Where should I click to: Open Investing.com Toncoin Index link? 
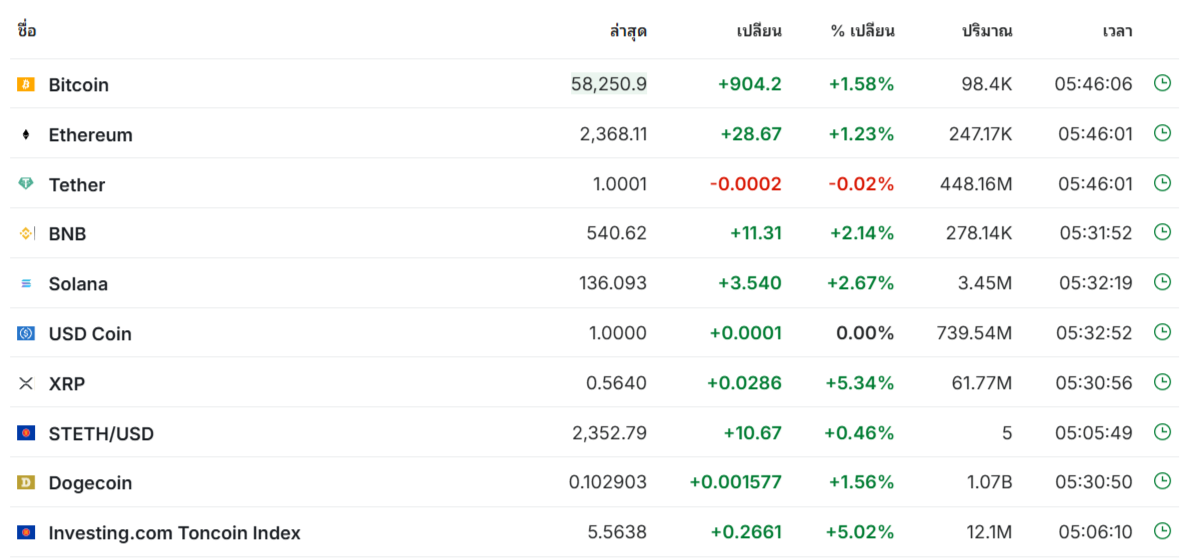[x=175, y=533]
